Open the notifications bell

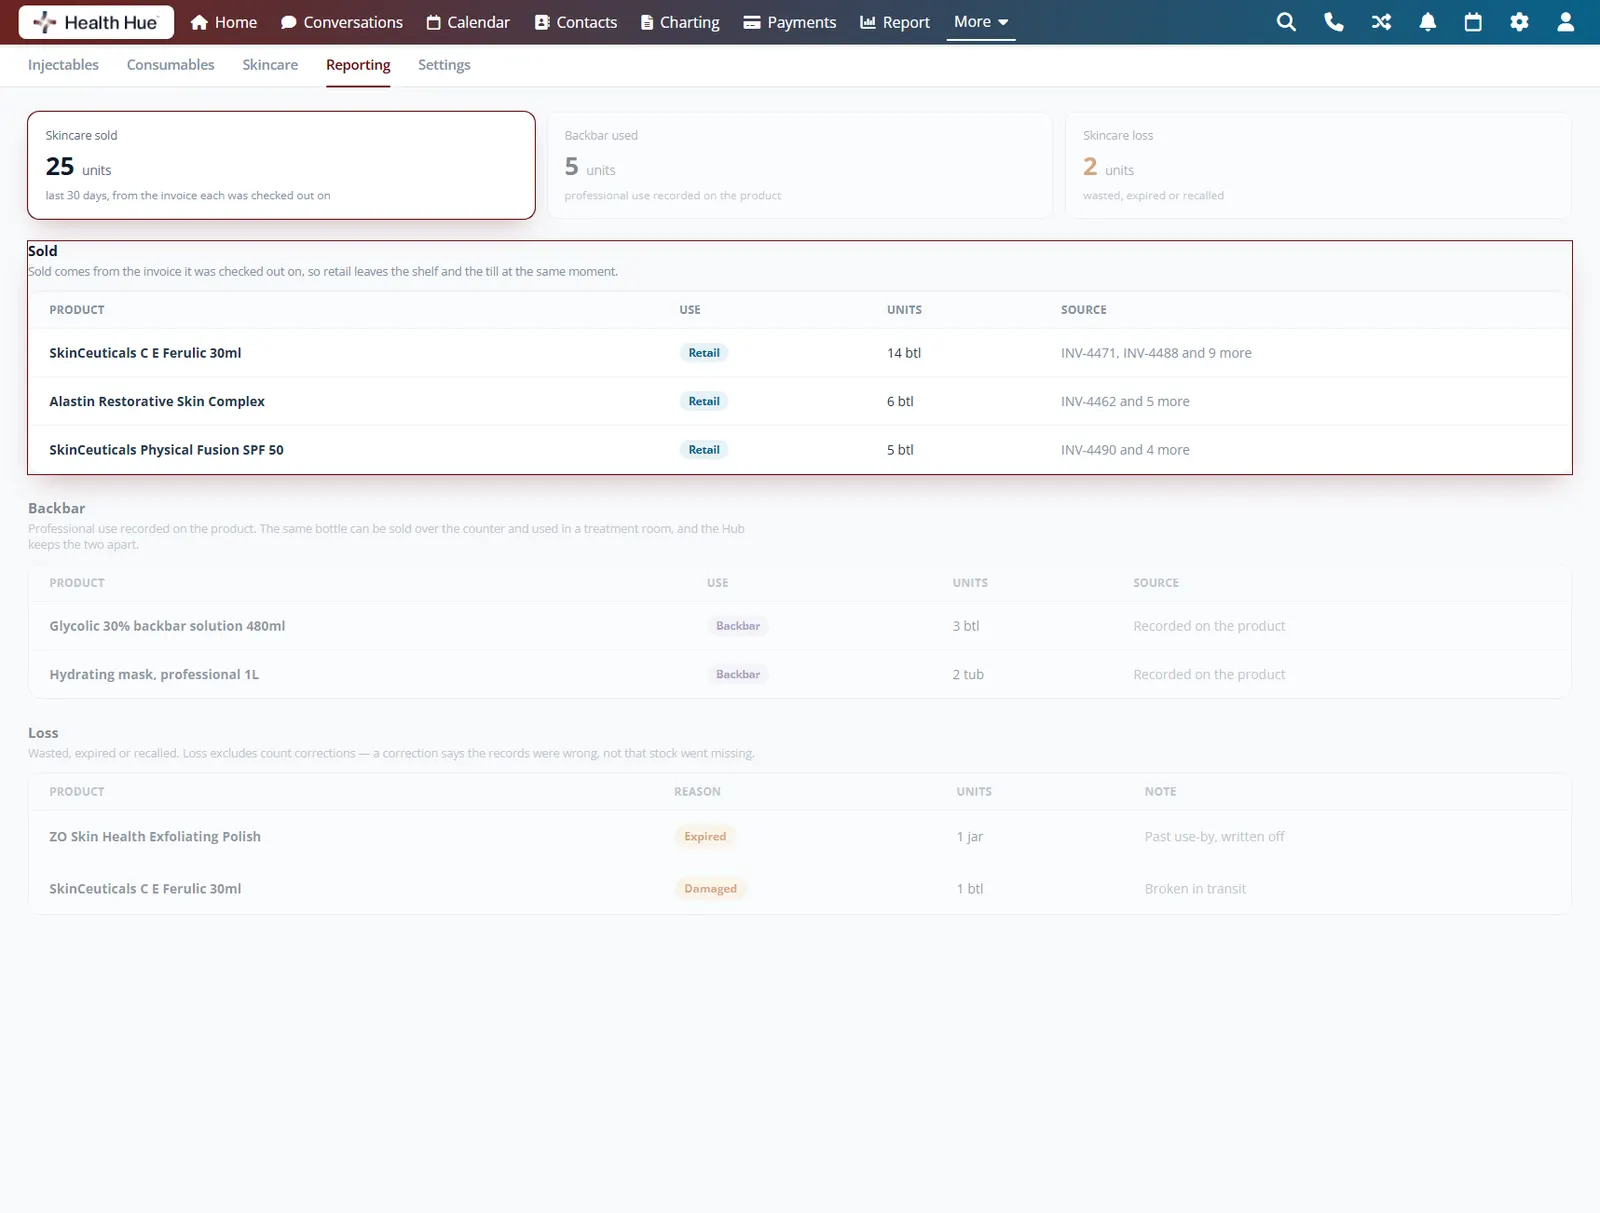click(x=1428, y=22)
